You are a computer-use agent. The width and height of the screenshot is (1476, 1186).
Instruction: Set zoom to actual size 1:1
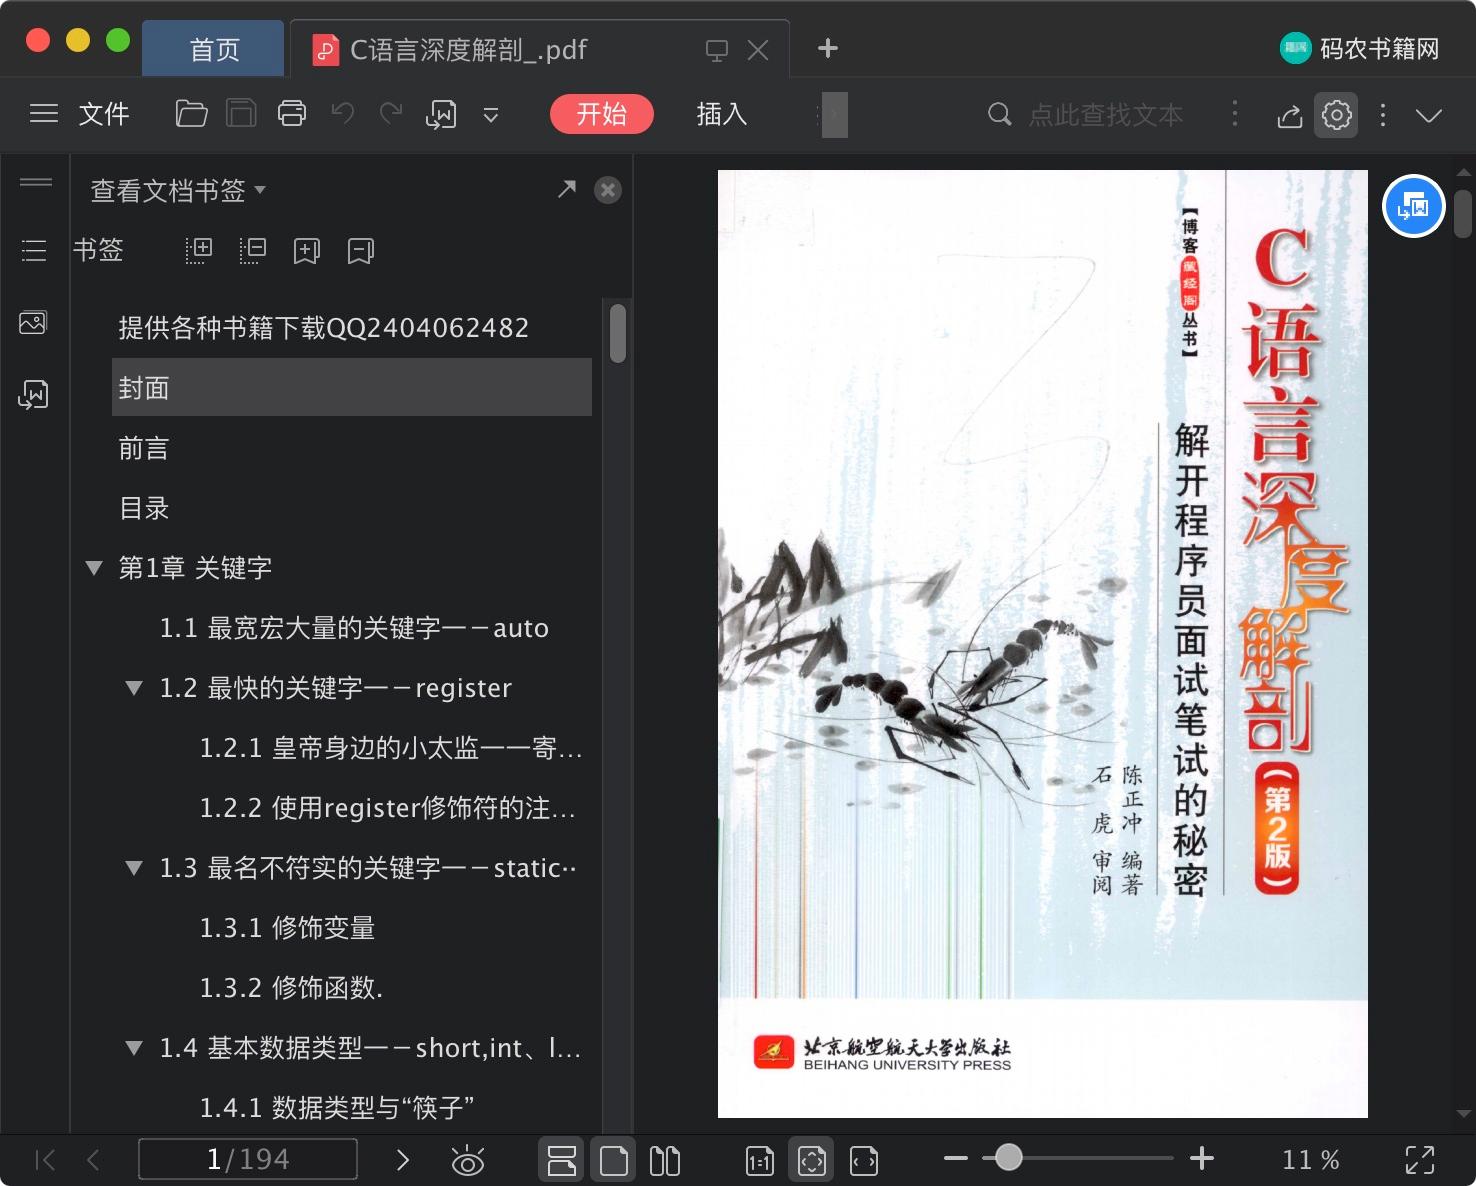pyautogui.click(x=760, y=1161)
